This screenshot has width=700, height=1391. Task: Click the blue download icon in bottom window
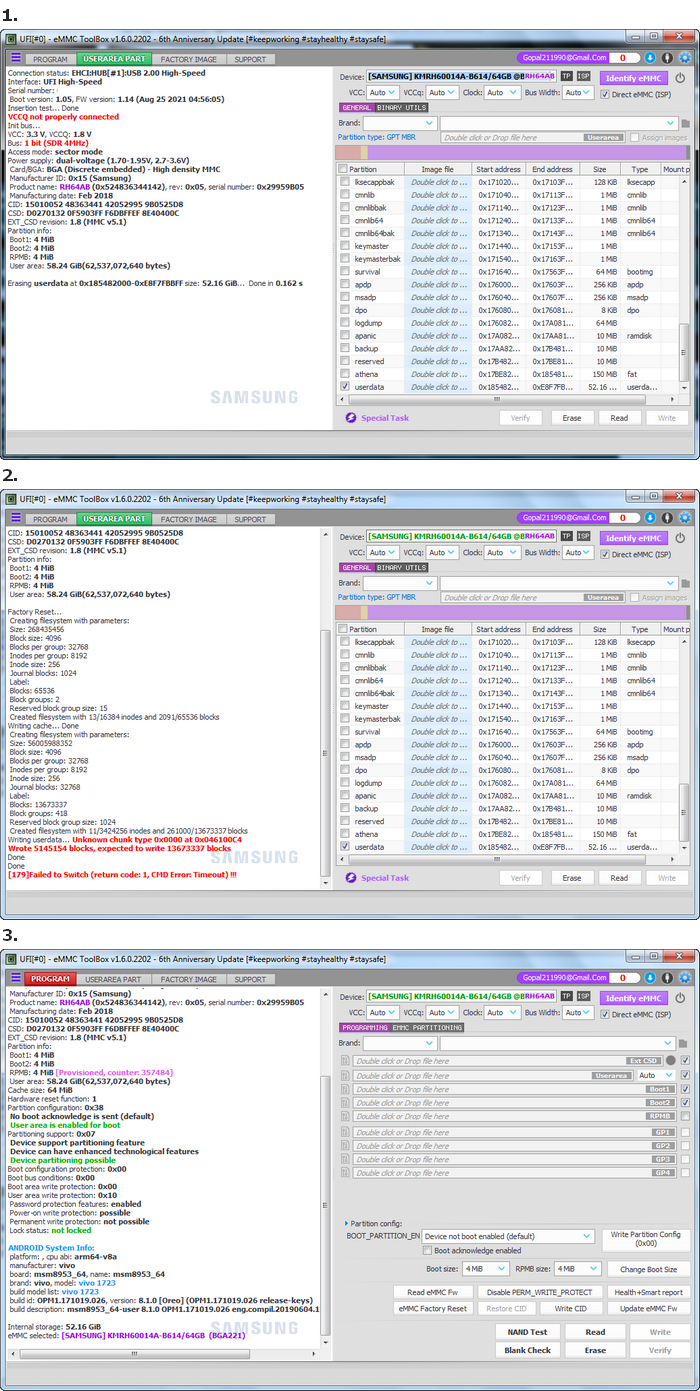click(650, 978)
